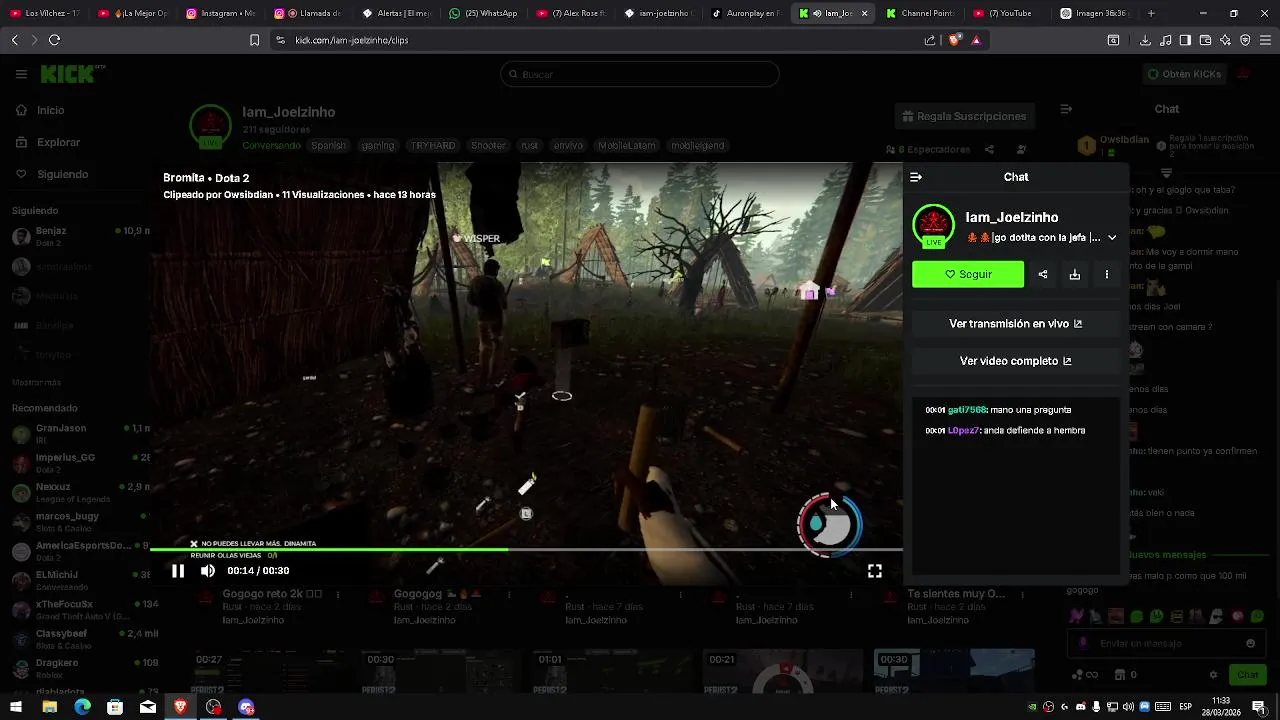Open Brave Playlist music note icon
This screenshot has height=720, width=1280.
(x=1165, y=40)
